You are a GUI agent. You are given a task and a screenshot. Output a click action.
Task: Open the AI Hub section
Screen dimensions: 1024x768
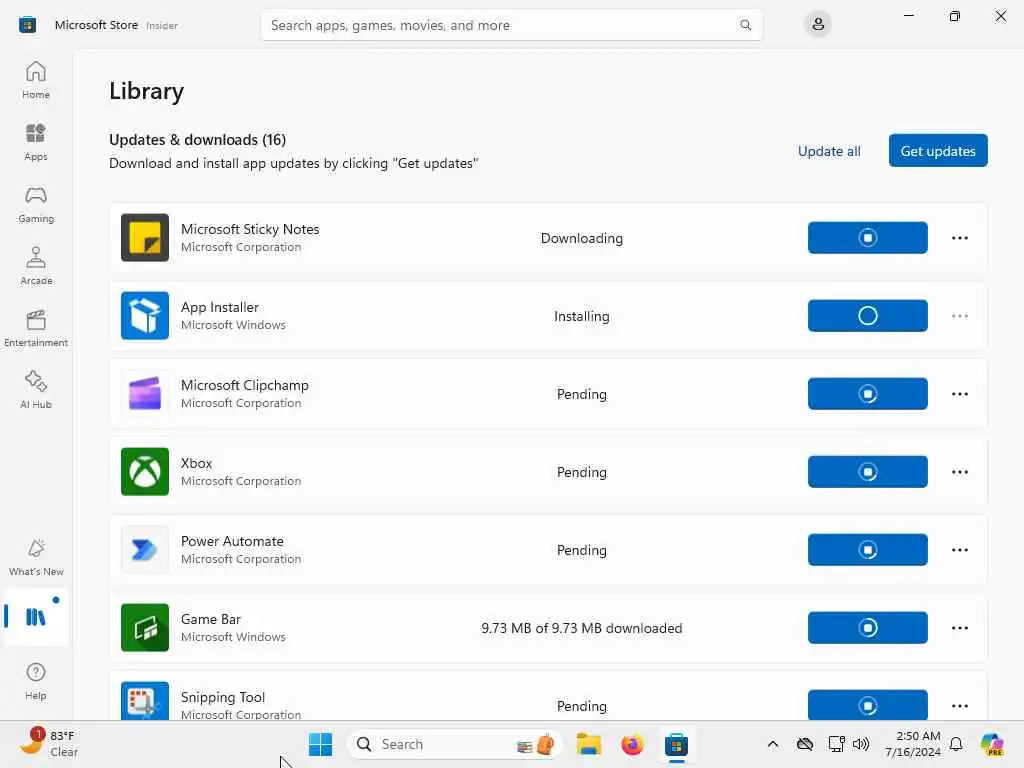[x=36, y=391]
